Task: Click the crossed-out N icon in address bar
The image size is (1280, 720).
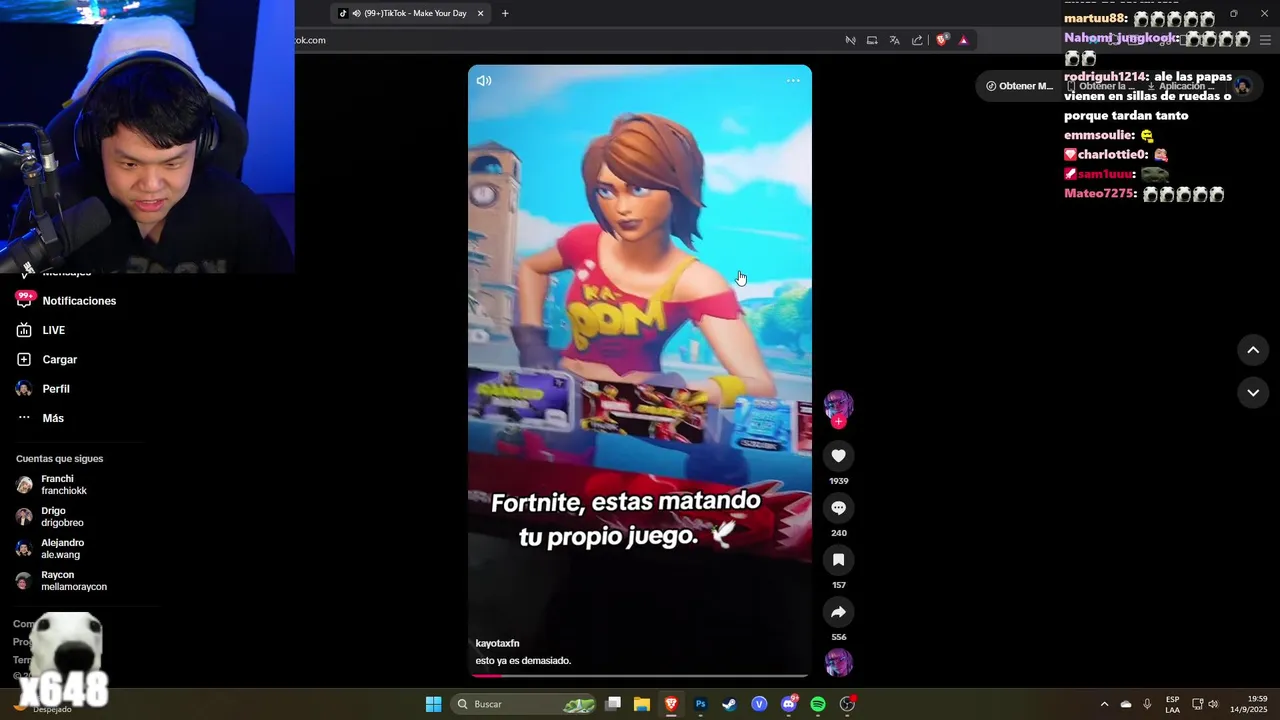Action: 850,40
